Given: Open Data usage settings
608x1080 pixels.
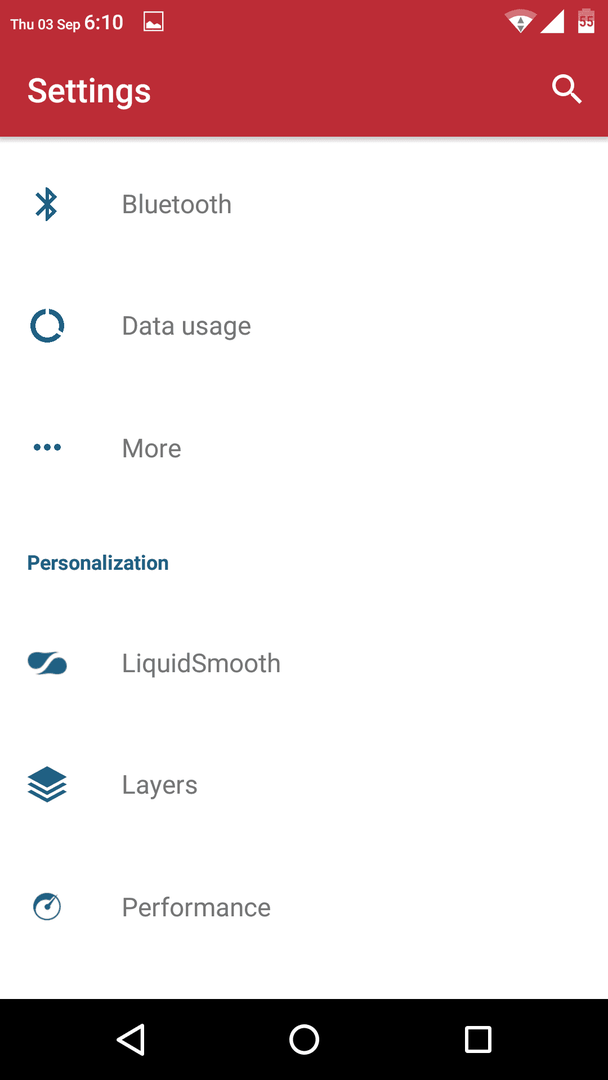Looking at the screenshot, I should pyautogui.click(x=304, y=326).
